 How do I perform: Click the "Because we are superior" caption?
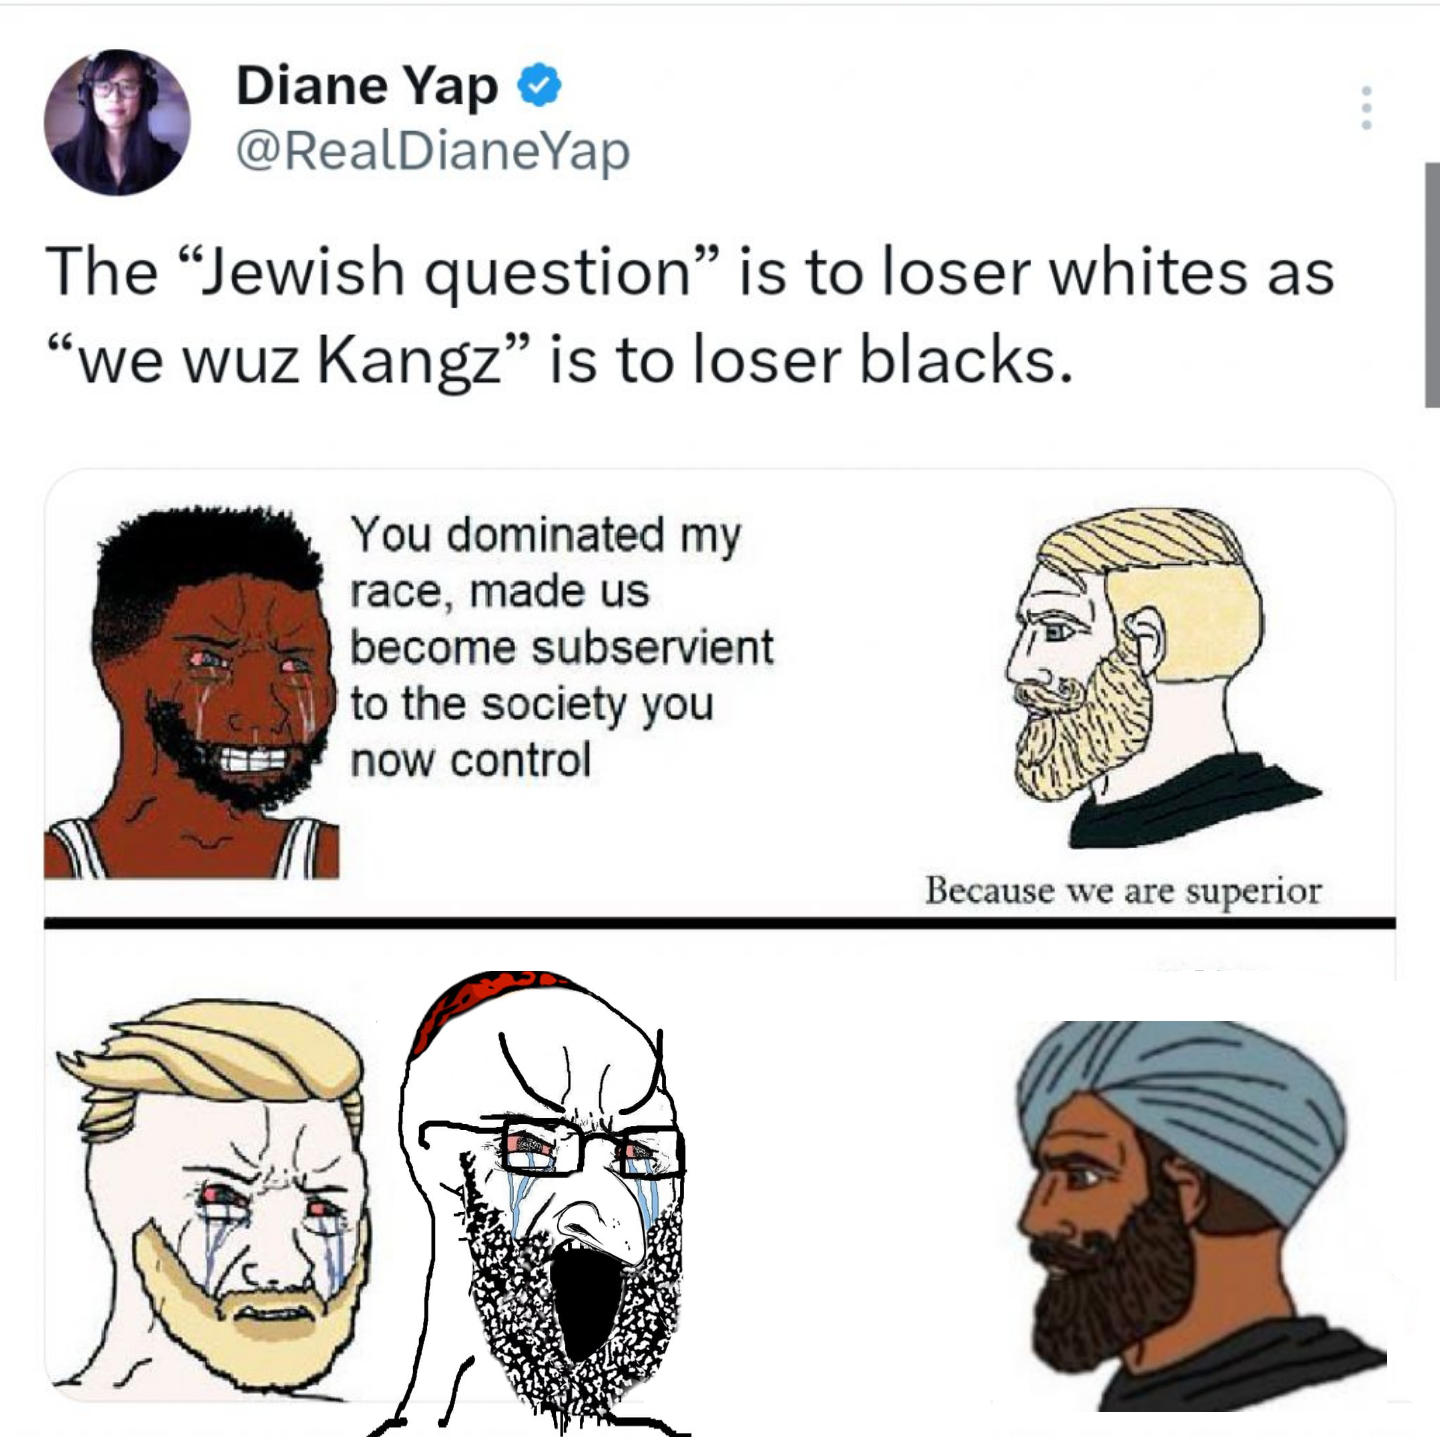[1123, 890]
